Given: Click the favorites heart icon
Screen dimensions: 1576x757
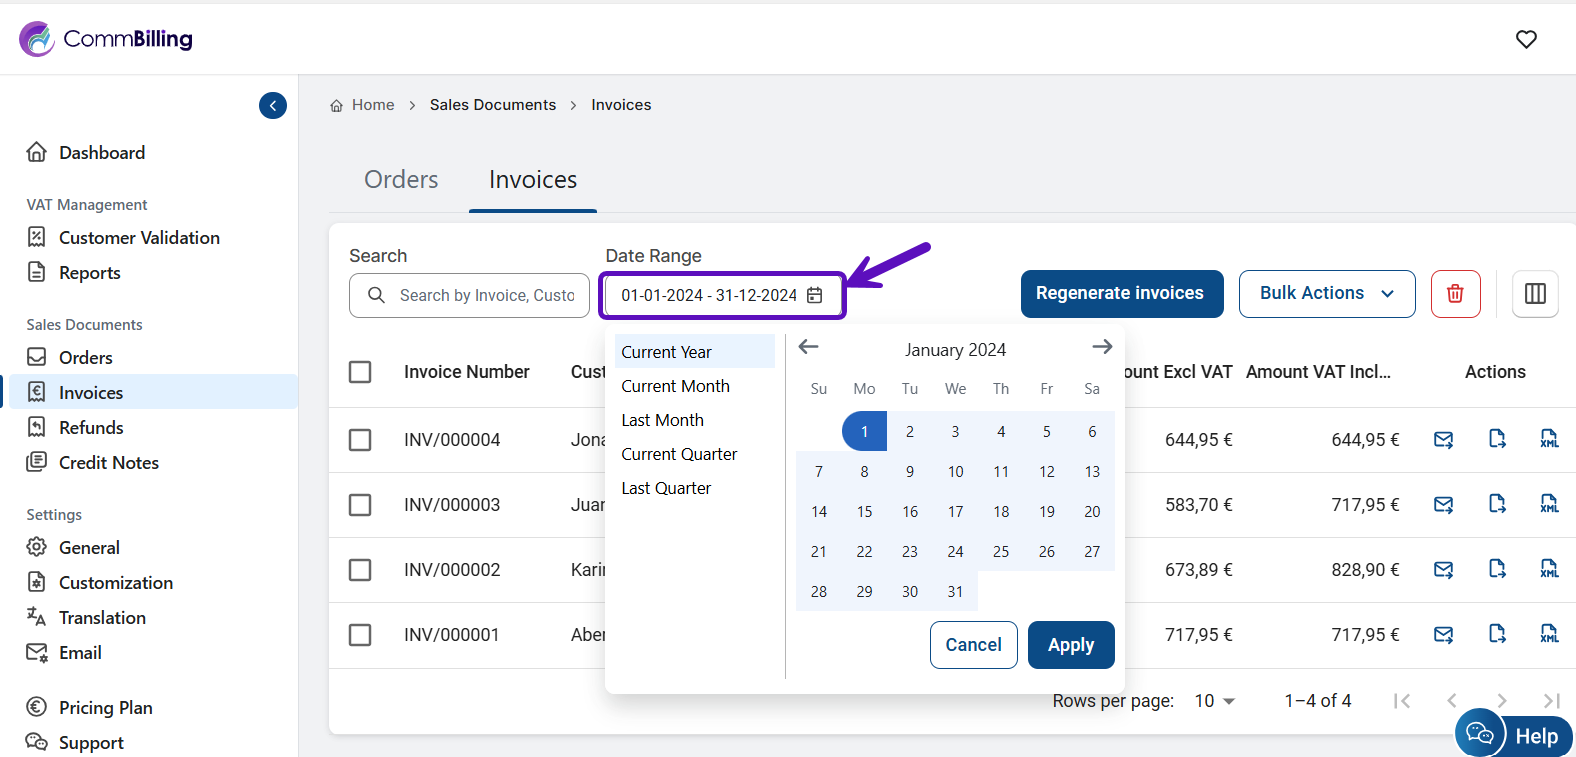Looking at the screenshot, I should (1526, 39).
